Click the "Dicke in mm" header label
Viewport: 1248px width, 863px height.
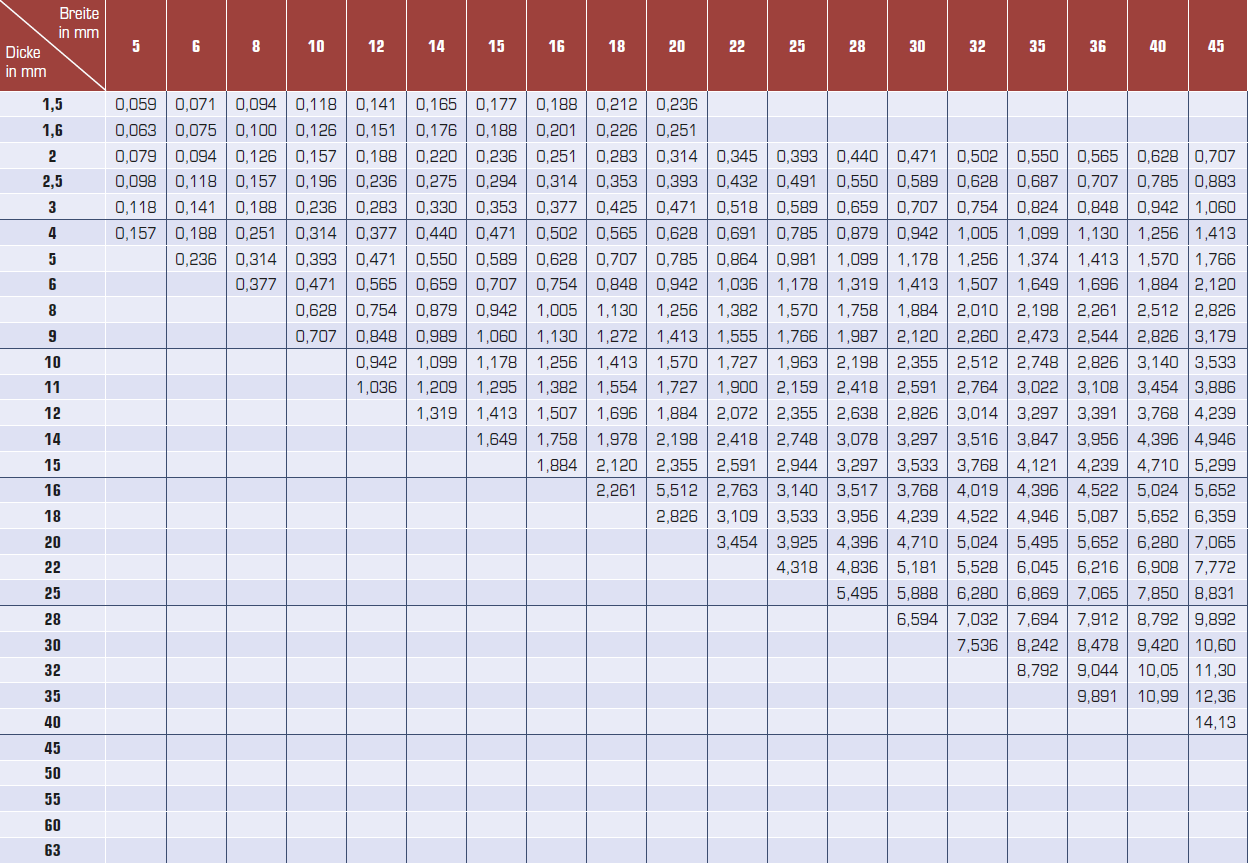26,61
